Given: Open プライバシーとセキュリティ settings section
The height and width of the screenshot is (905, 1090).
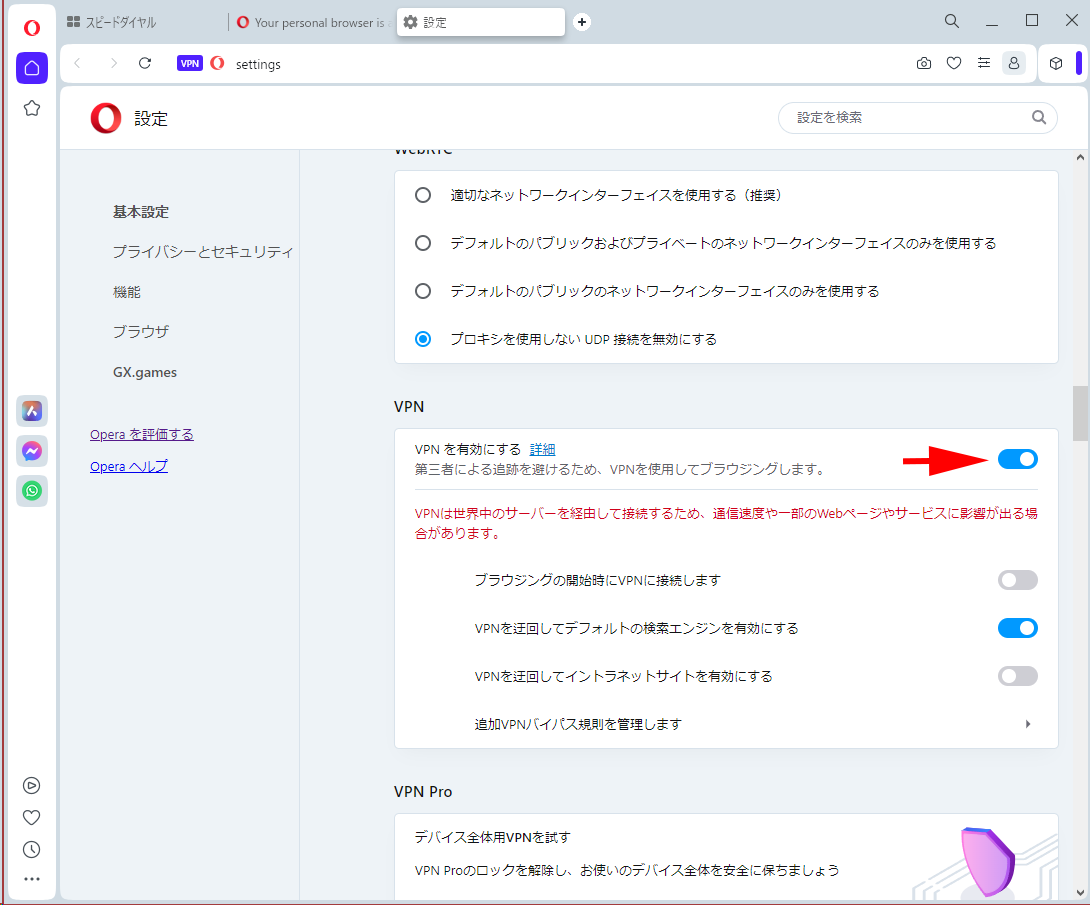Looking at the screenshot, I should [203, 252].
